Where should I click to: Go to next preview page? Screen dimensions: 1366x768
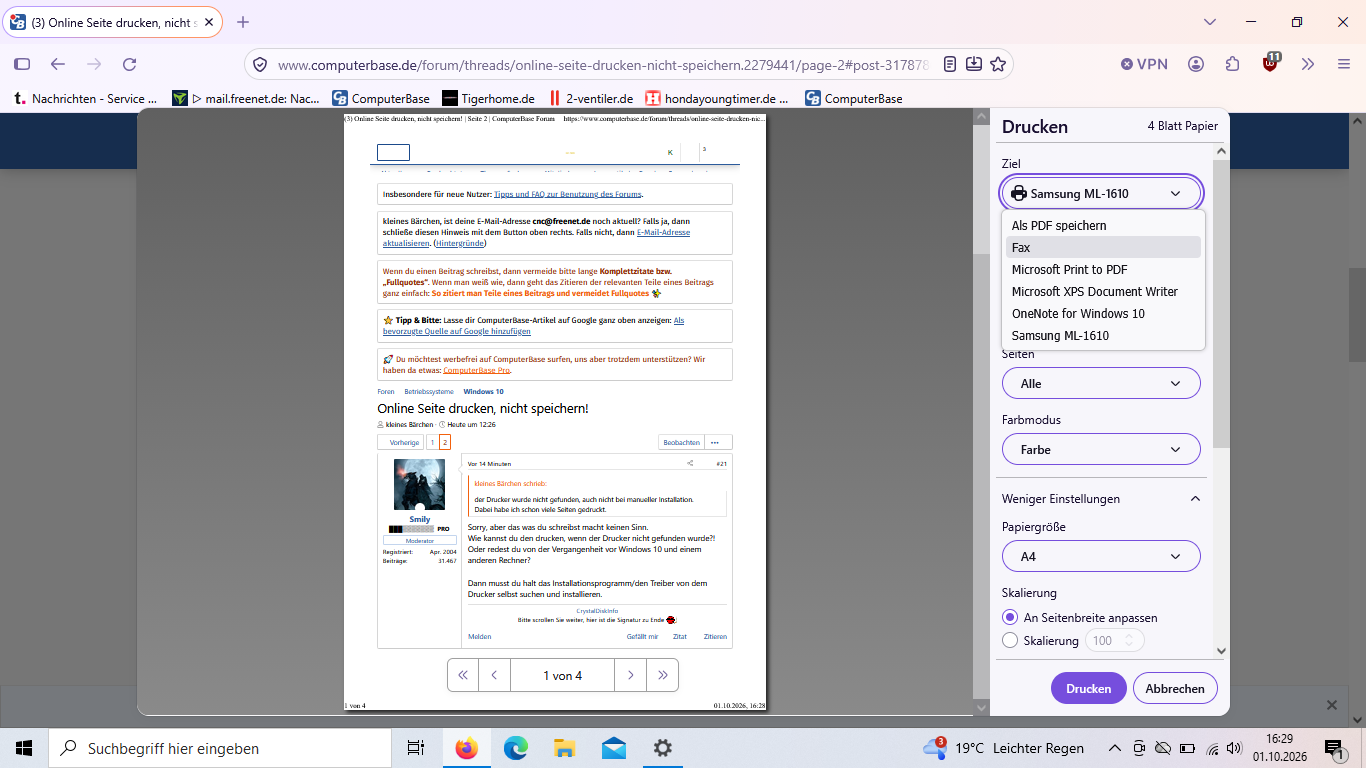(631, 676)
